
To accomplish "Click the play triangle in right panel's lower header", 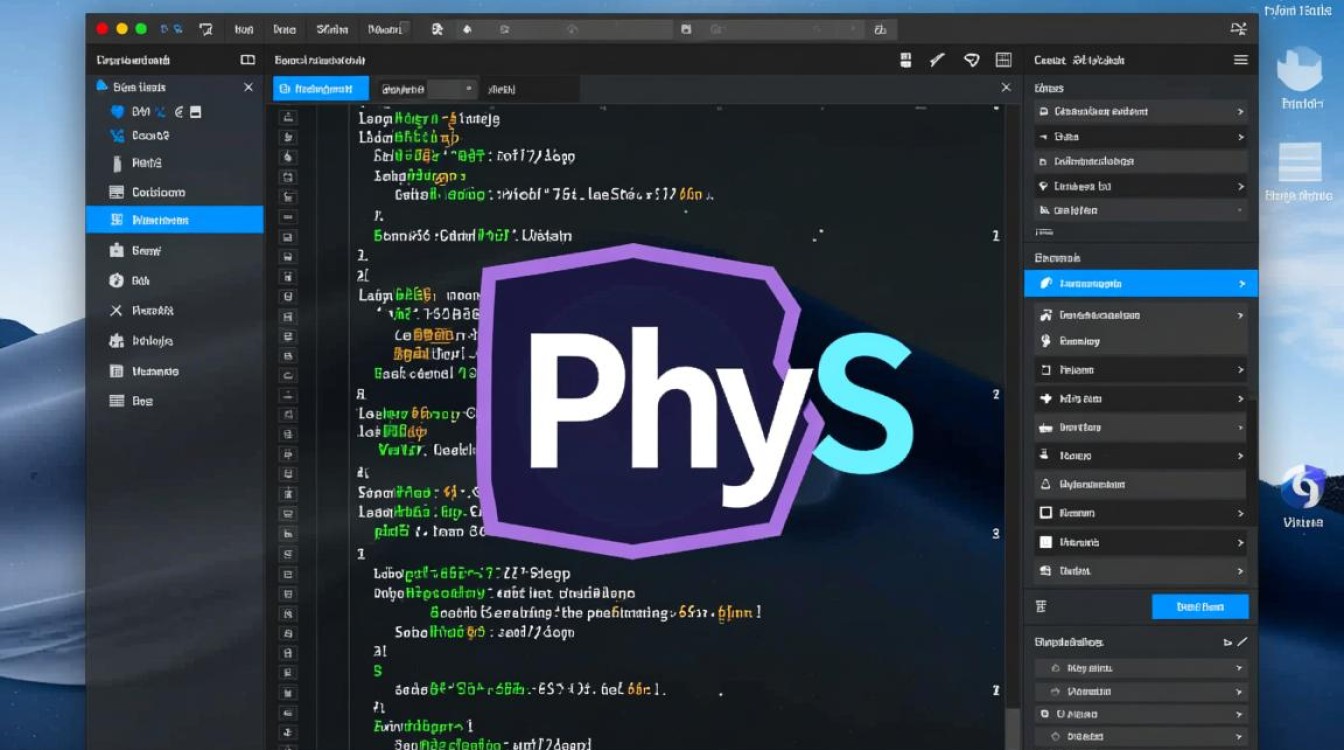I will pyautogui.click(x=1228, y=642).
